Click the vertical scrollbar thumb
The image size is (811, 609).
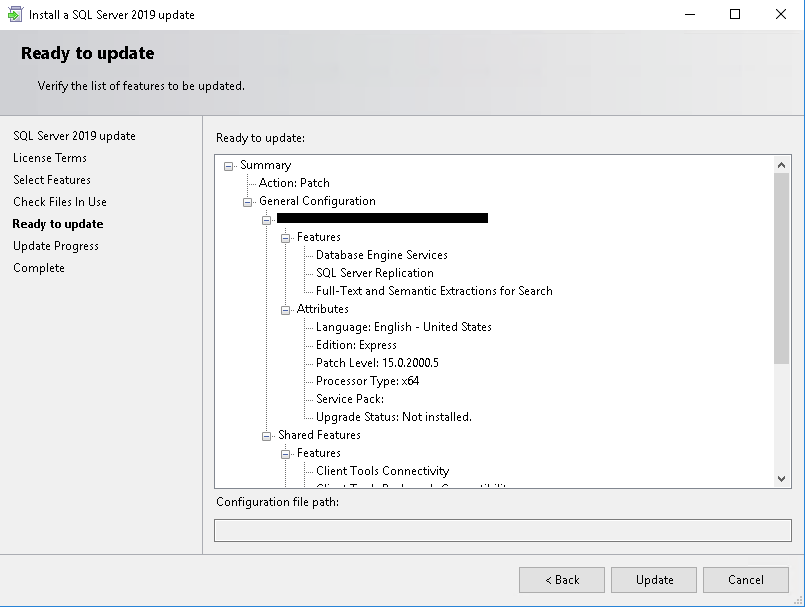(x=782, y=269)
